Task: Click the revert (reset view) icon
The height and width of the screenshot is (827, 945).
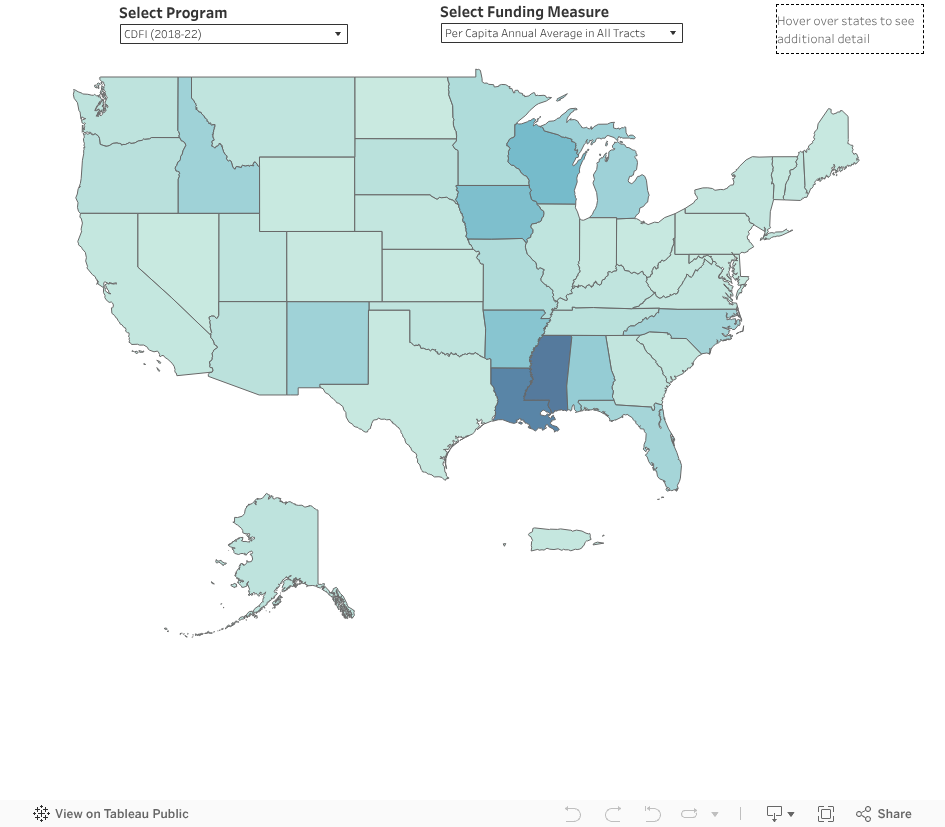Action: [x=651, y=814]
